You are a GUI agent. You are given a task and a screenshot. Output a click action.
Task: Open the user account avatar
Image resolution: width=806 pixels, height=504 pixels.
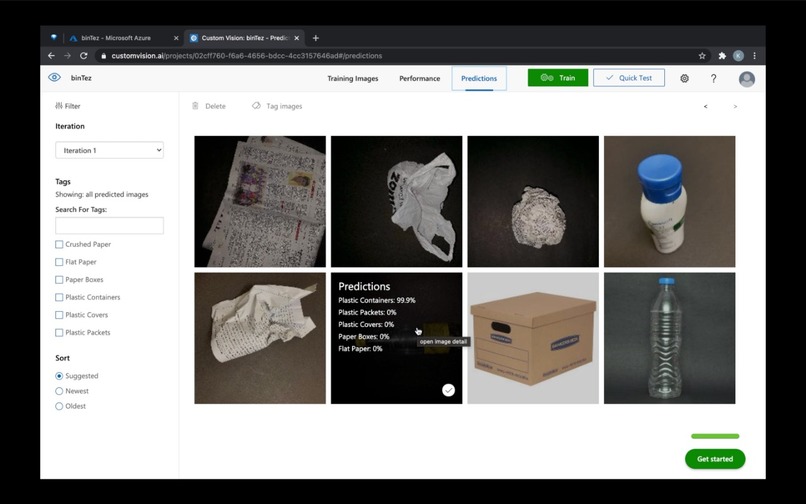click(x=746, y=79)
